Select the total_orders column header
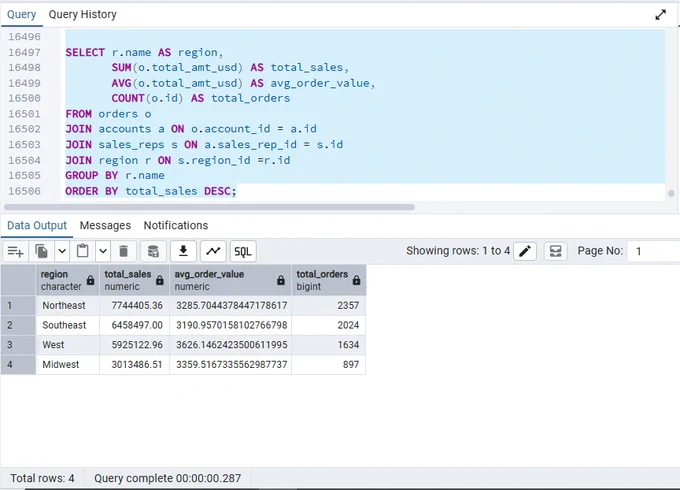680x490 pixels. click(x=329, y=280)
